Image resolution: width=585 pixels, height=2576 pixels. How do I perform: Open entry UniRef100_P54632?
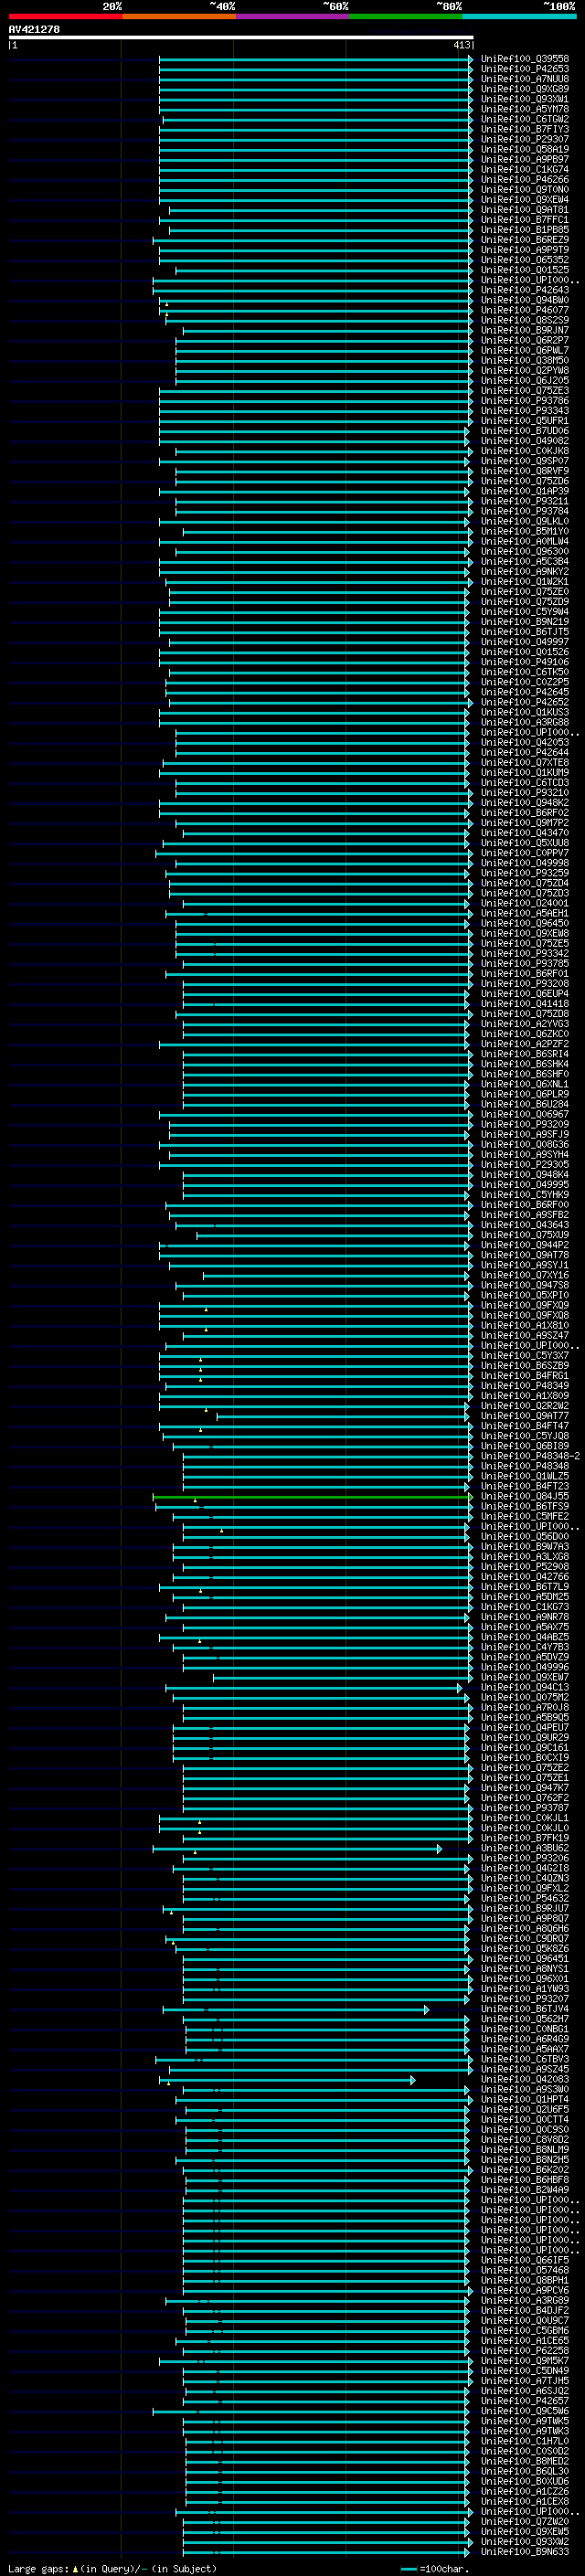525,1900
